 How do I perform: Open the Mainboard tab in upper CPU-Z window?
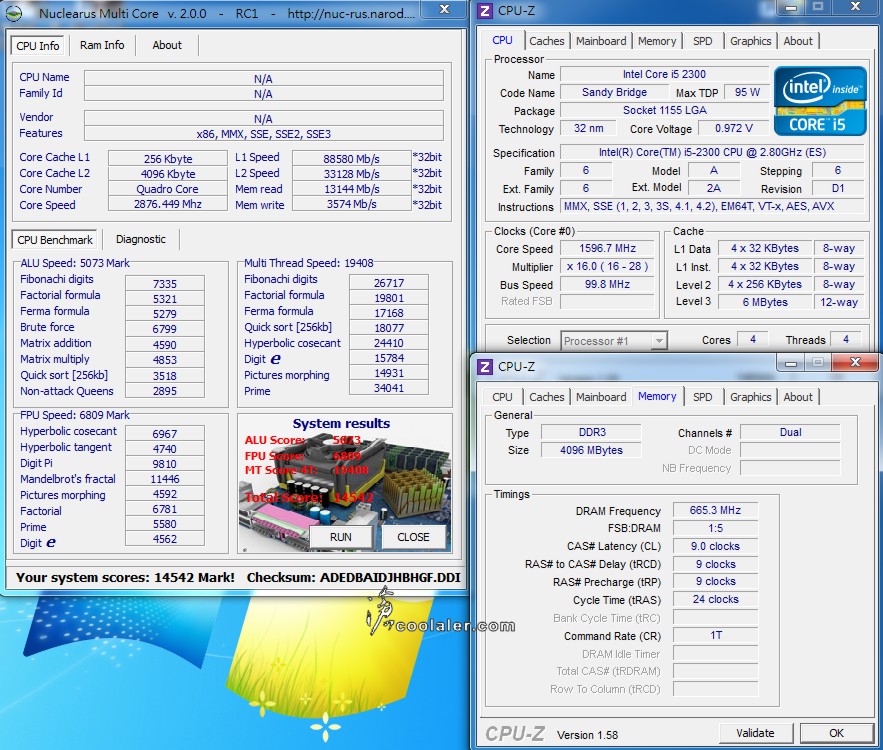pyautogui.click(x=601, y=41)
